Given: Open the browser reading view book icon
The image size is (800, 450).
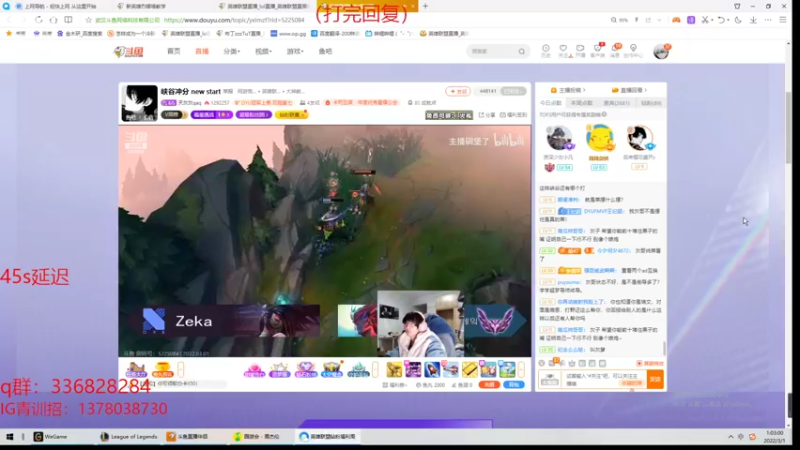Looking at the screenshot, I should pos(68,20).
